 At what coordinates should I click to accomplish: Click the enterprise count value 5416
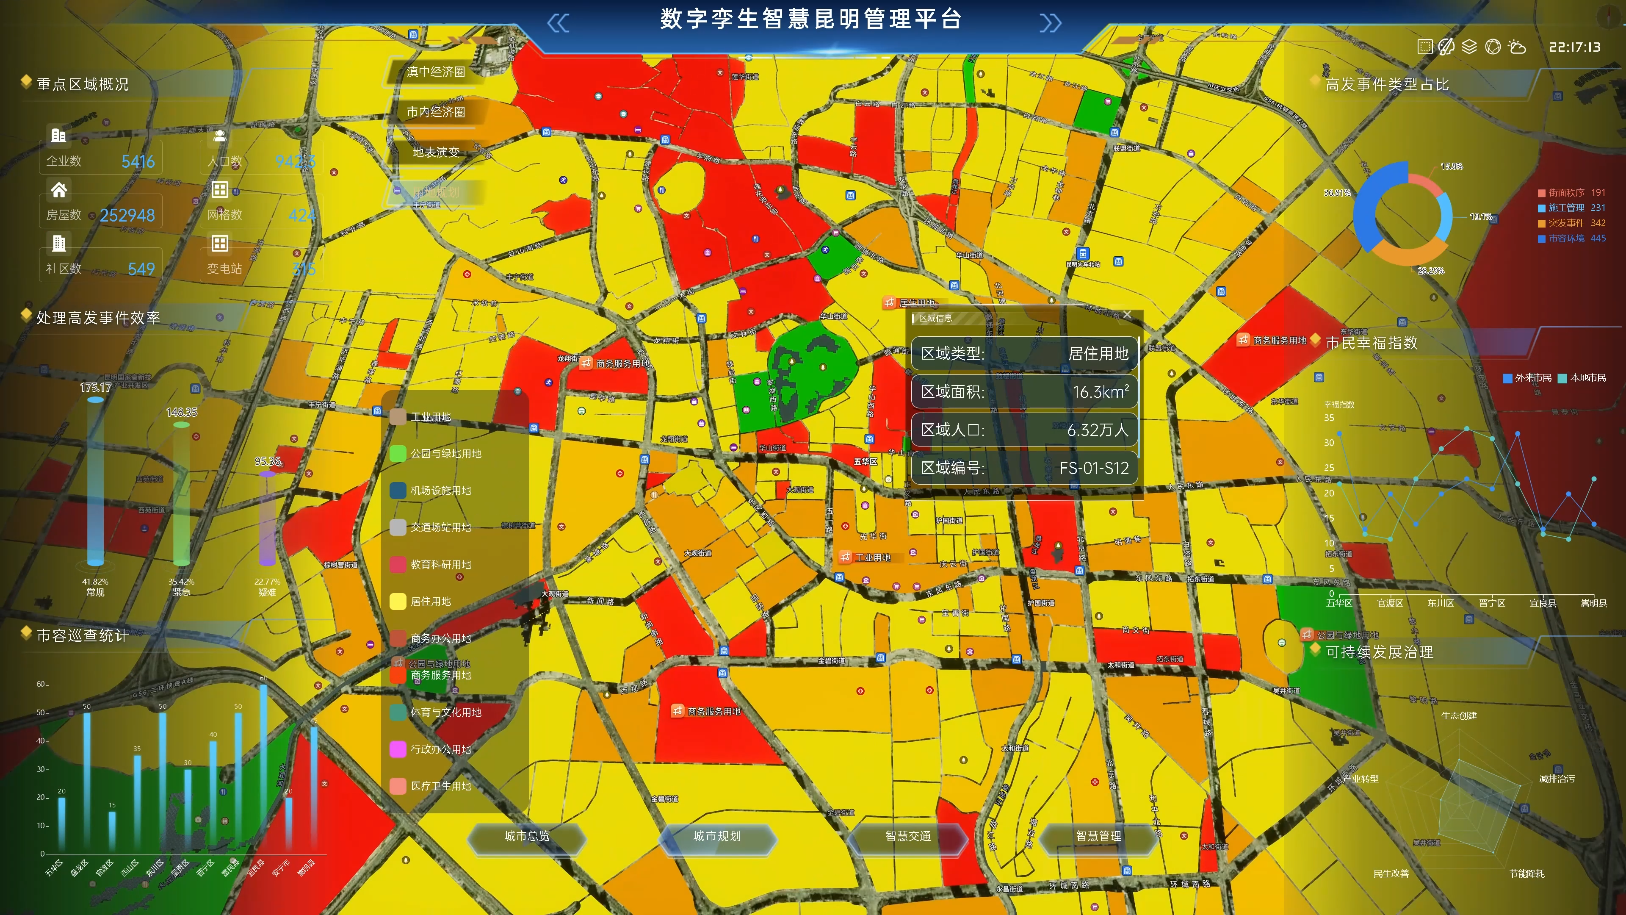point(138,162)
